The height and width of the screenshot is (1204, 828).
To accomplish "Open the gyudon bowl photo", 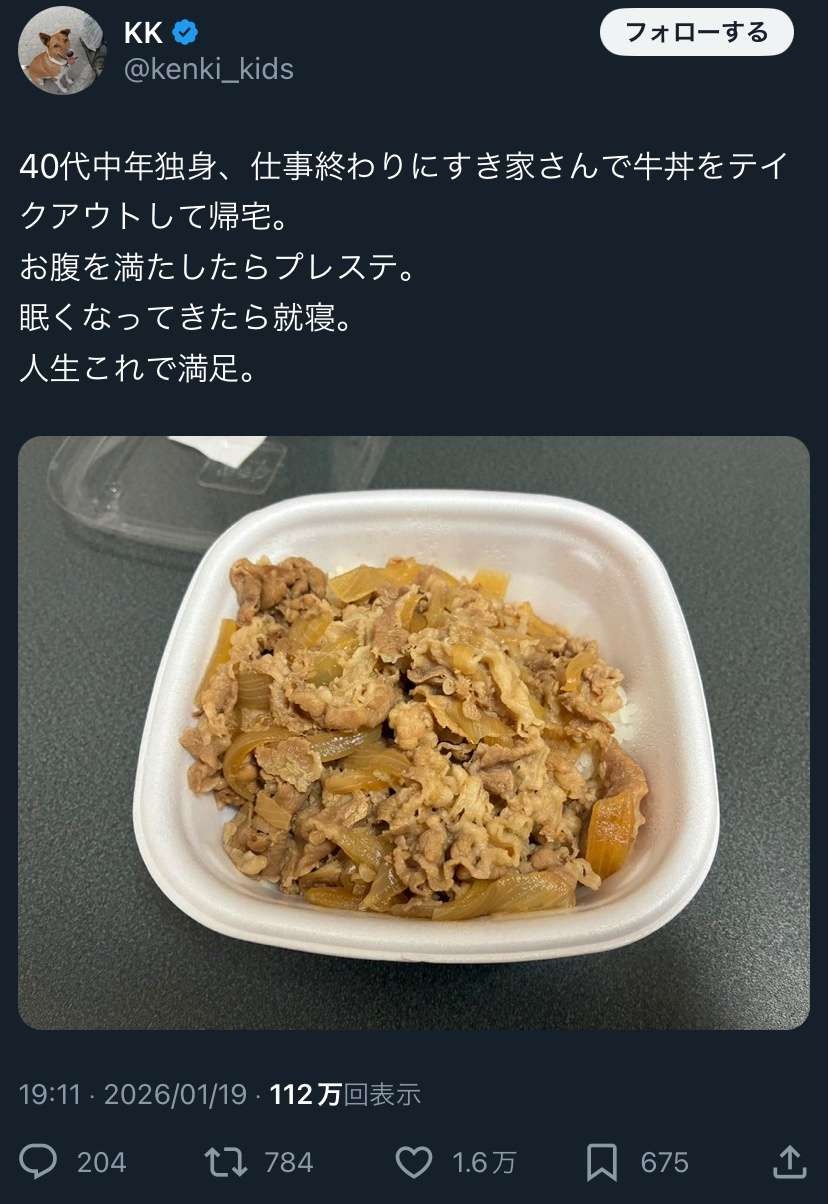I will pos(414,733).
